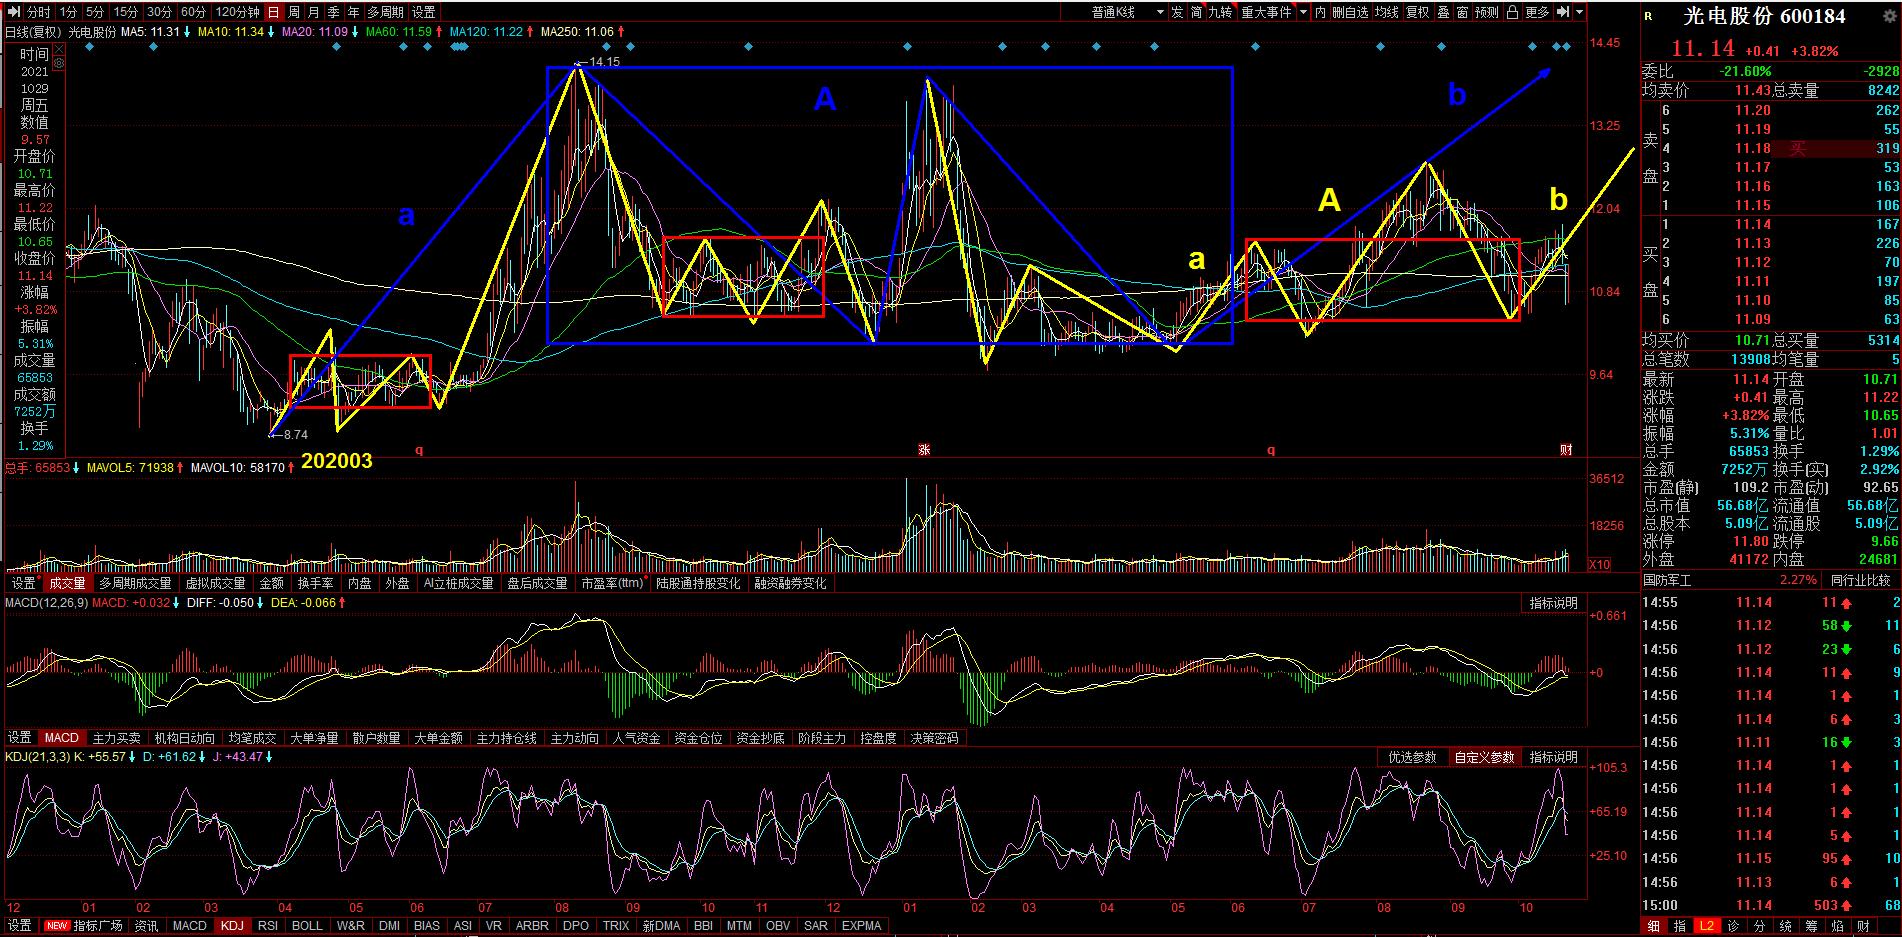Viewport: 1902px width, 937px height.
Task: Close the data info panel with X
Action: click(59, 50)
